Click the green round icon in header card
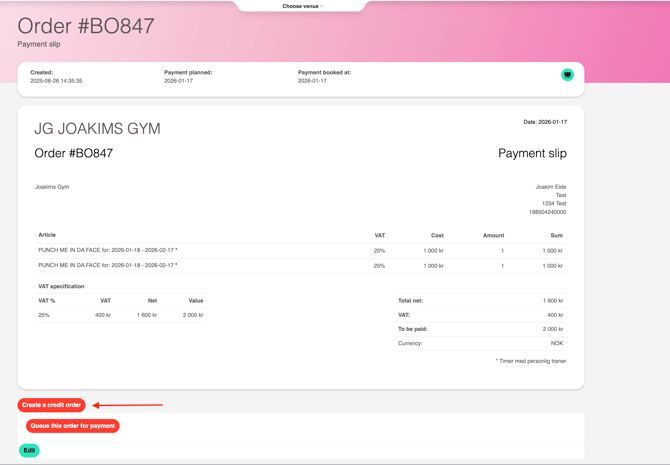The width and height of the screenshot is (670, 465). [x=567, y=75]
